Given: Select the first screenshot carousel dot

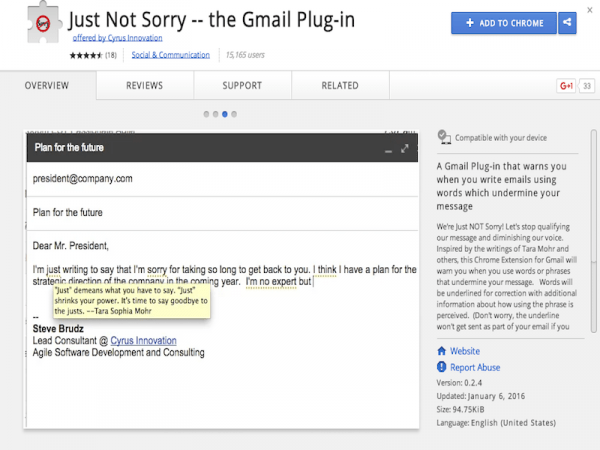Looking at the screenshot, I should click(206, 114).
